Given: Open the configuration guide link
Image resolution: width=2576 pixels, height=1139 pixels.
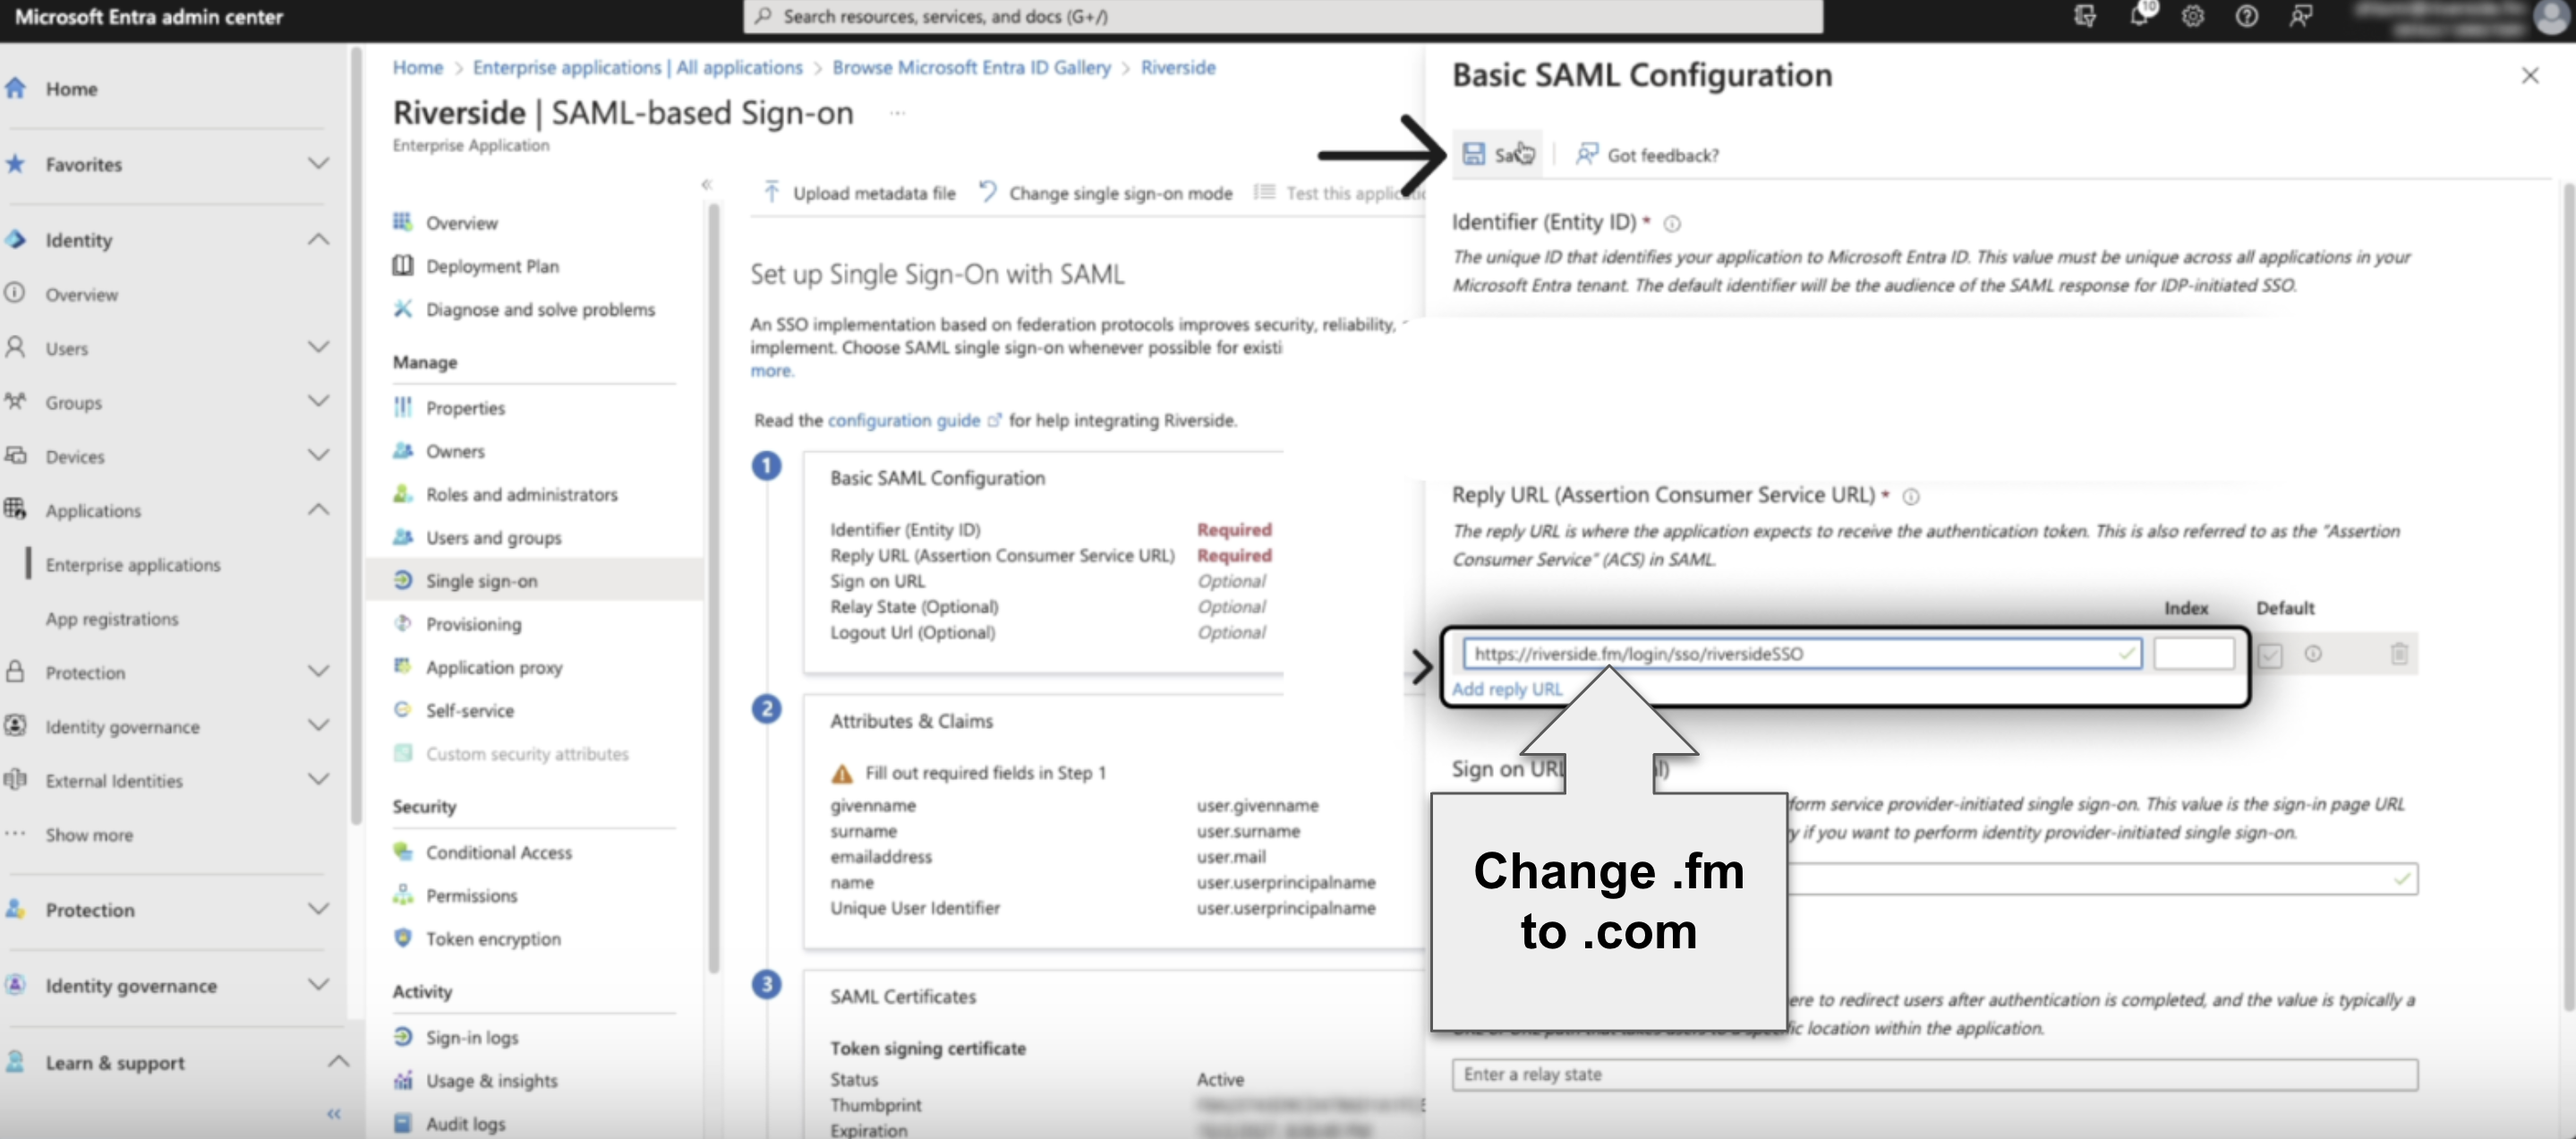Looking at the screenshot, I should pyautogui.click(x=904, y=420).
